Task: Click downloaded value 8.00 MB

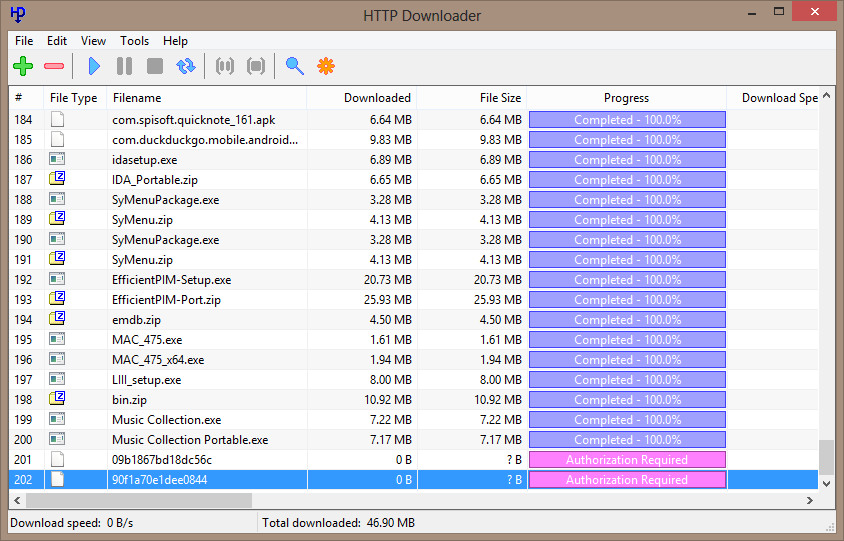Action: click(391, 380)
